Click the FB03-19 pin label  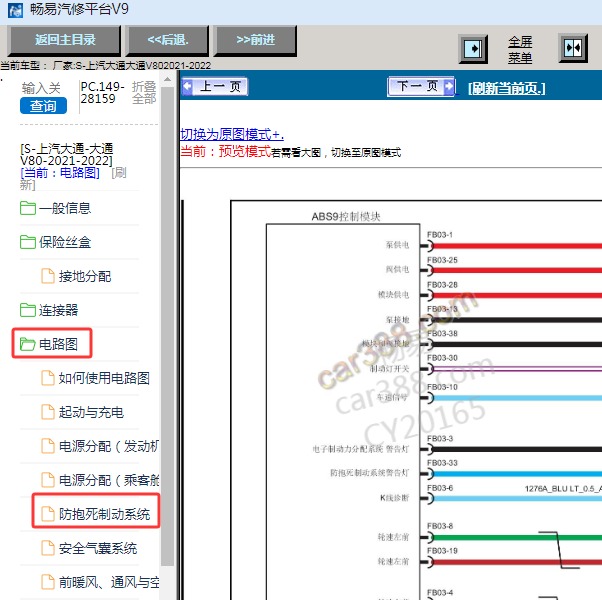(x=442, y=551)
